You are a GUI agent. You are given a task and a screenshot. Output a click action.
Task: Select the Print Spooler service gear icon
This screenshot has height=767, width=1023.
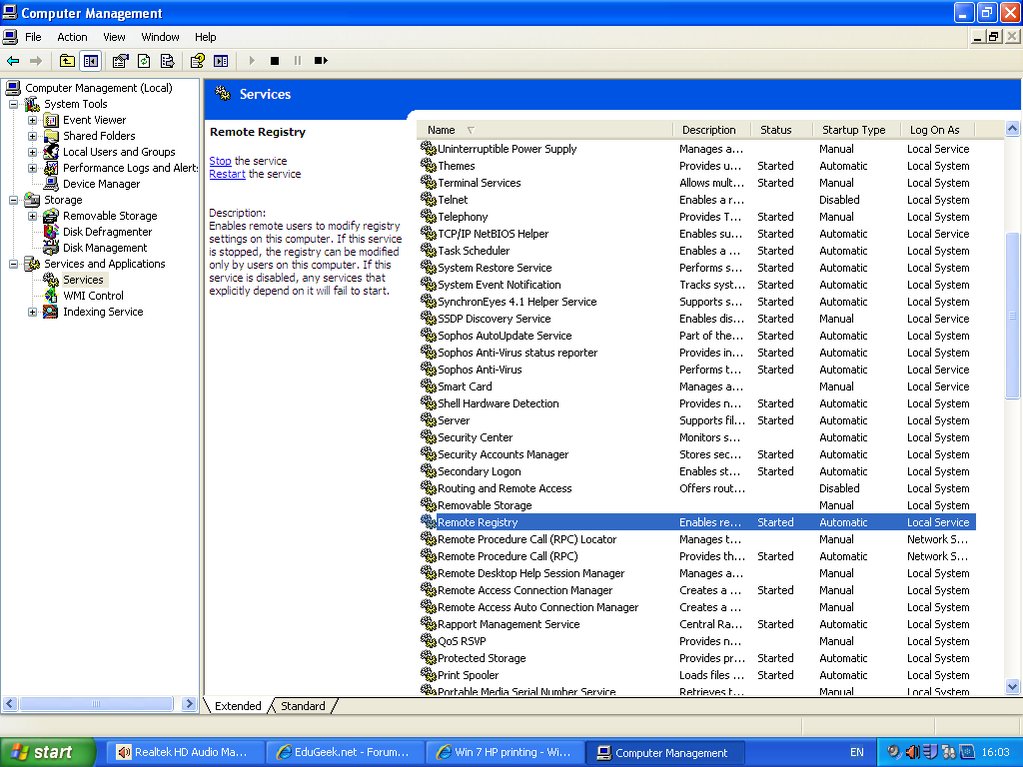tap(428, 674)
